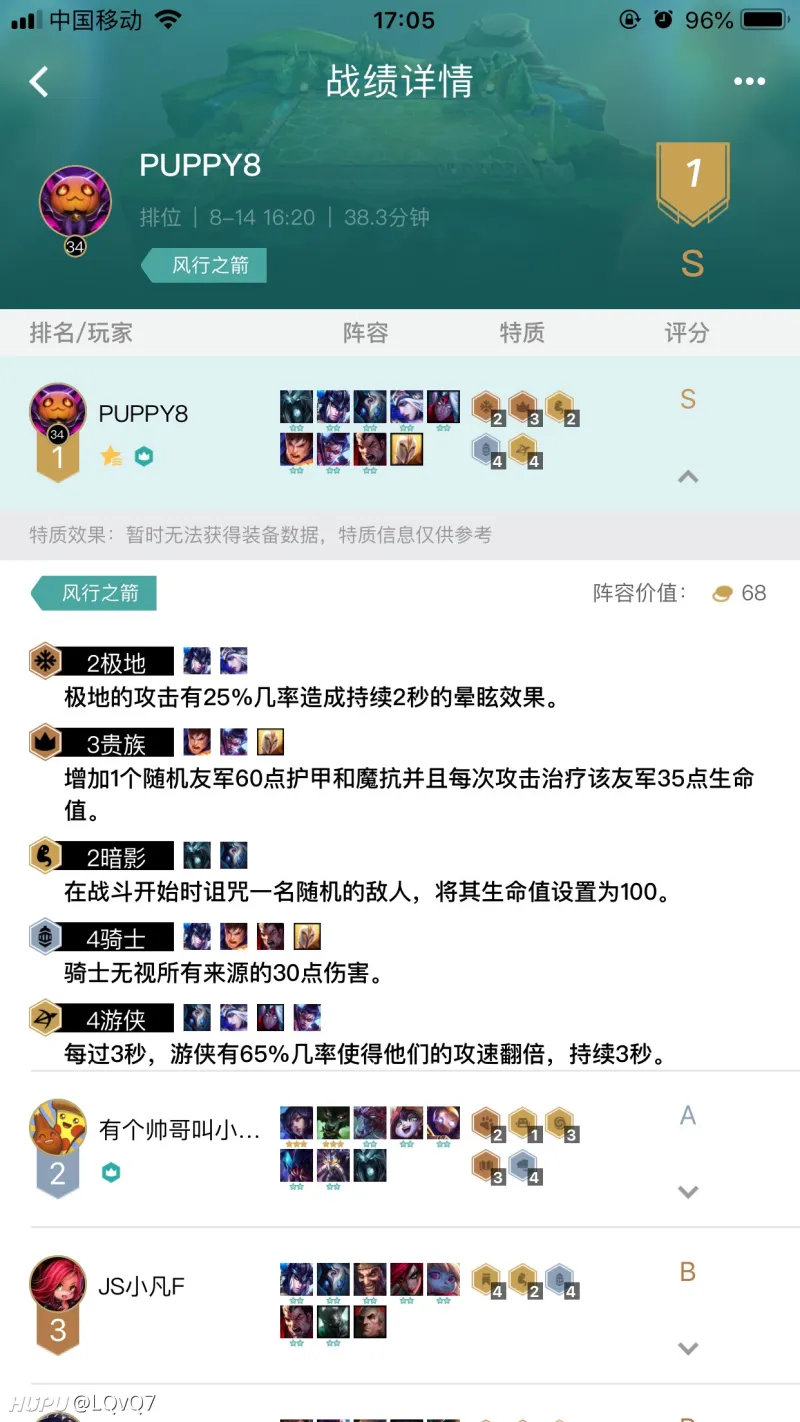Tap the 游侠 ranger trait icon
800x1422 pixels.
pos(45,1018)
